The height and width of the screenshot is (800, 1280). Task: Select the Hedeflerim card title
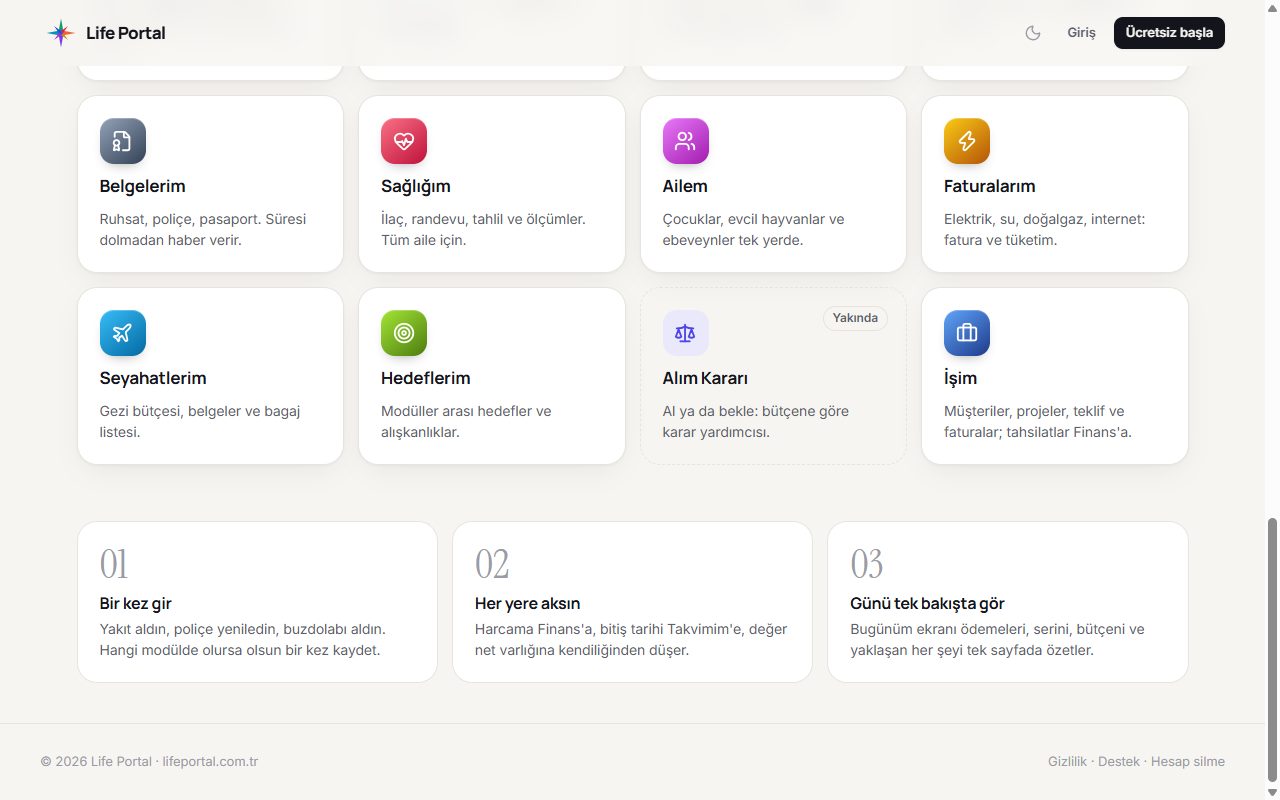426,378
